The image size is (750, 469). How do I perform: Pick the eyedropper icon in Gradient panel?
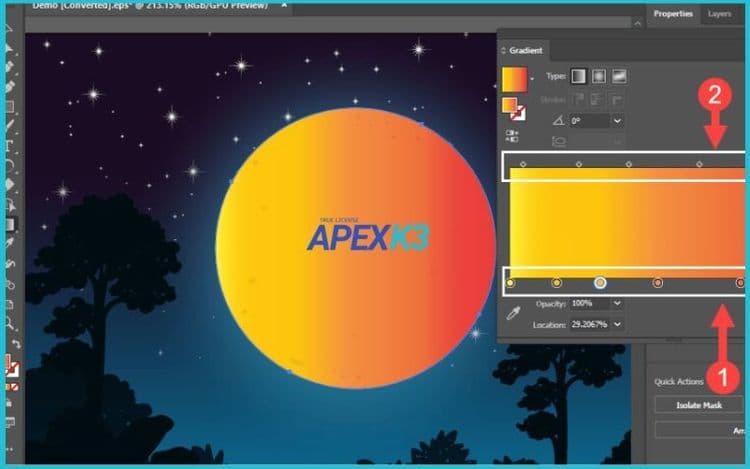click(513, 314)
